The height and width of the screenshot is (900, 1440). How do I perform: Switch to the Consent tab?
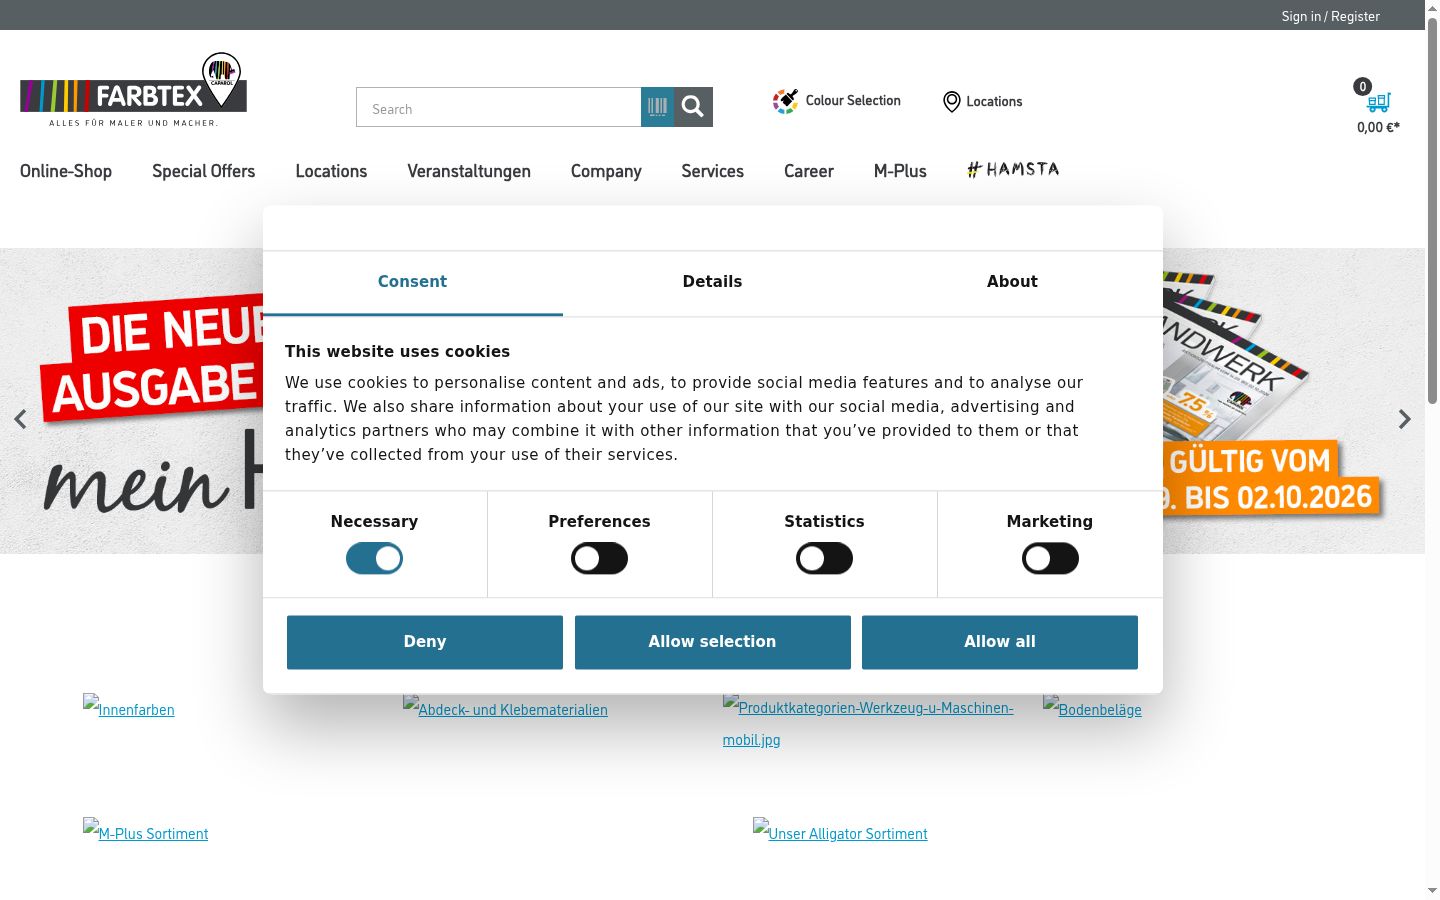pos(412,282)
